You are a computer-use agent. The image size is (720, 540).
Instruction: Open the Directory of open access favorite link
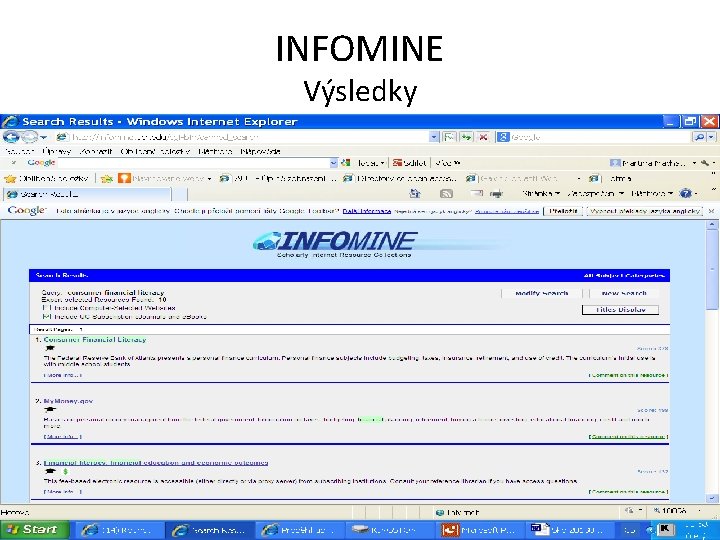(400, 178)
